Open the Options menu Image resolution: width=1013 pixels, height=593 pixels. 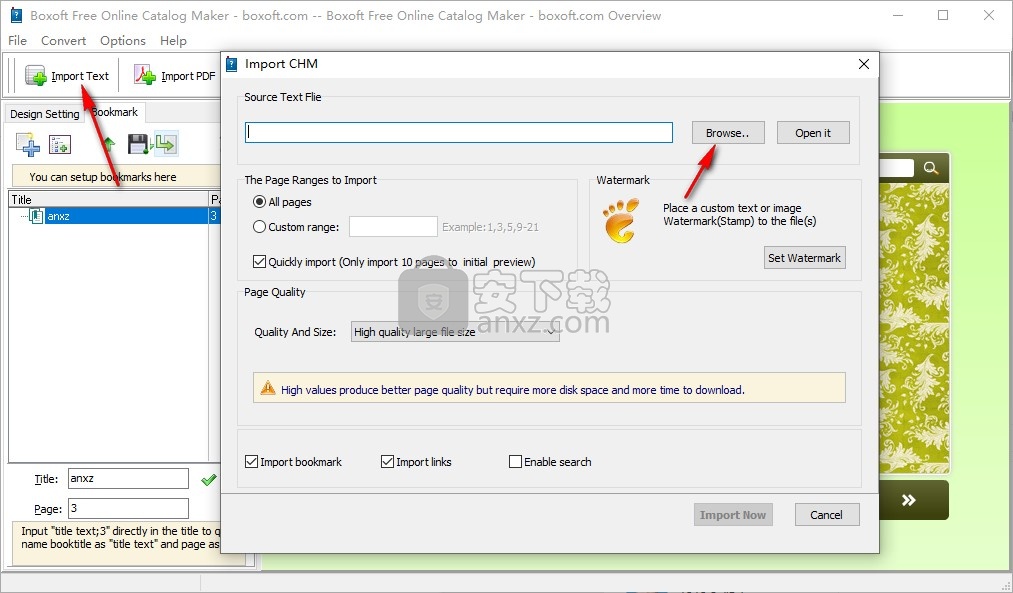click(x=123, y=41)
